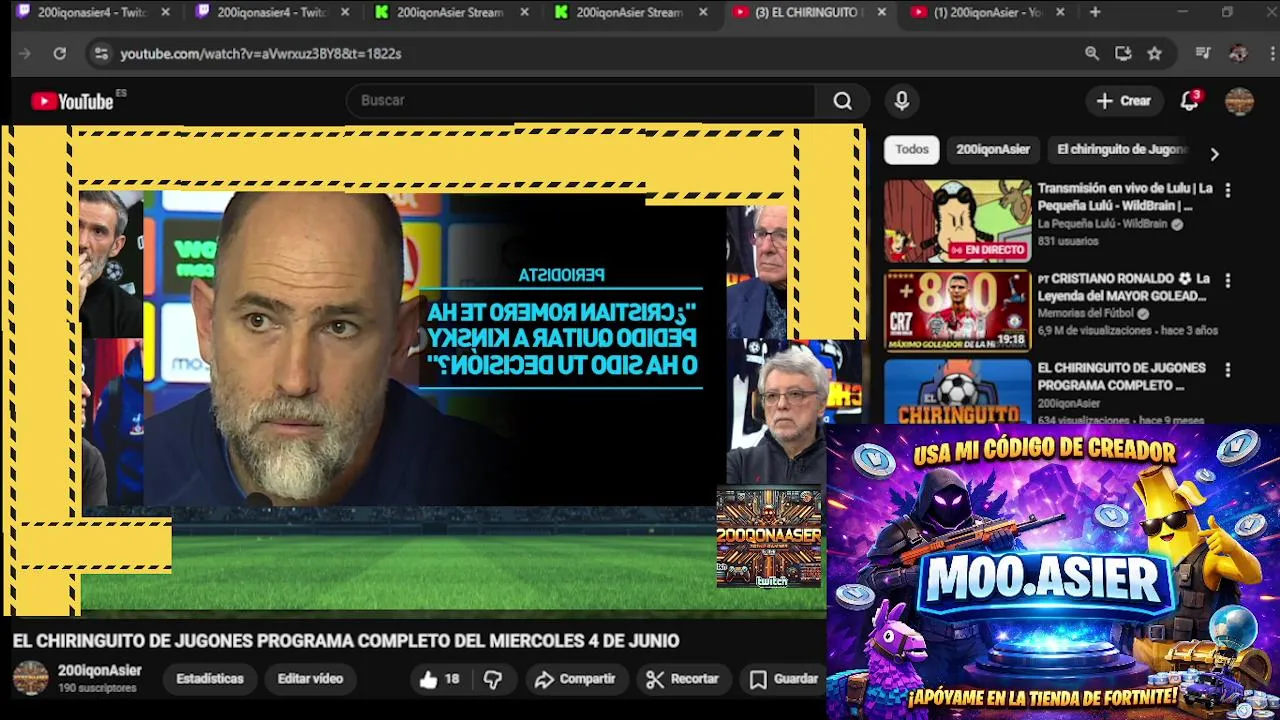Viewport: 1280px width, 720px height.
Task: Click the '190 suscriptores' text
Action: pos(97,688)
